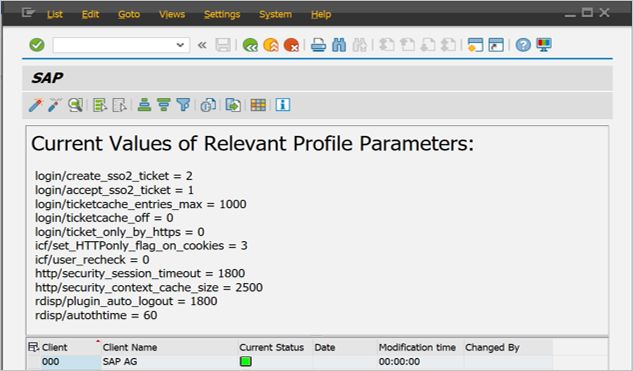
Task: Click the Choose Layout grid icon
Action: (258, 105)
